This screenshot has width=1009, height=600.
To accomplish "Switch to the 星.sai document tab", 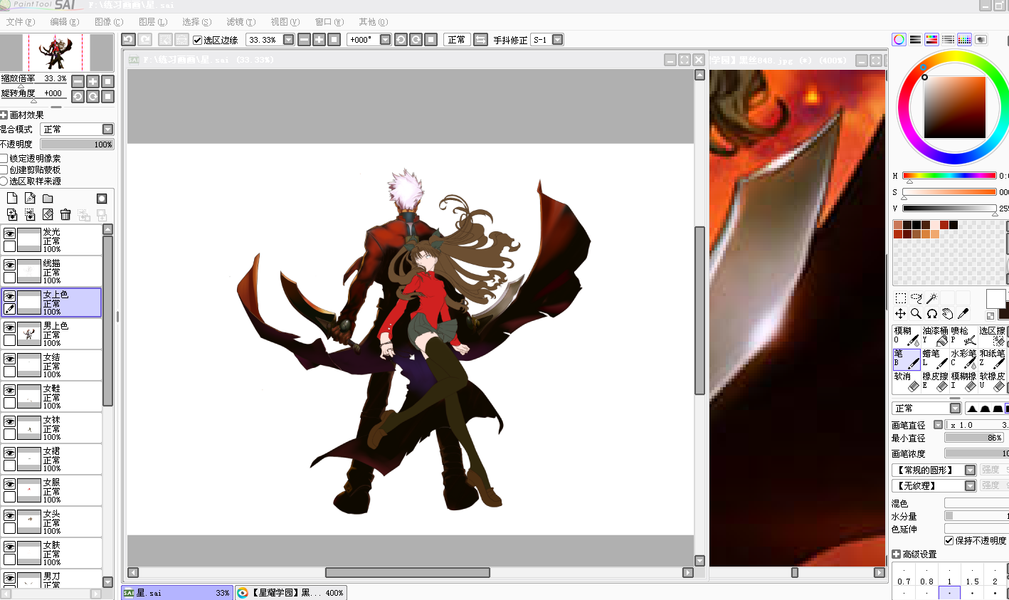I will click(x=177, y=593).
